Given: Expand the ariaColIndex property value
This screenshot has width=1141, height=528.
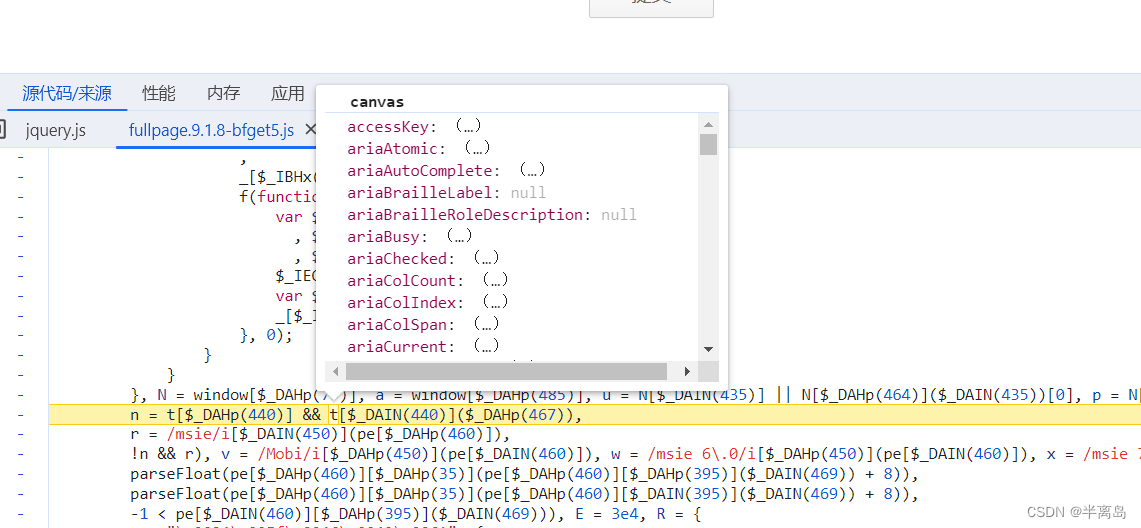Looking at the screenshot, I should click(495, 302).
